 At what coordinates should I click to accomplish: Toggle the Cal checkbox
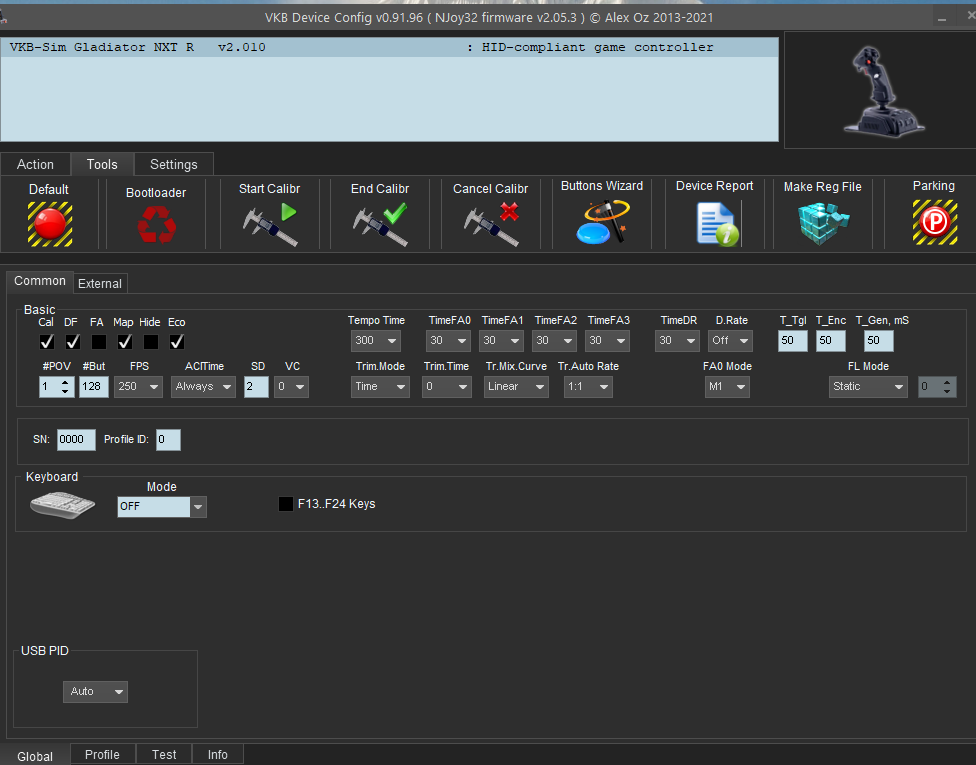[x=47, y=342]
